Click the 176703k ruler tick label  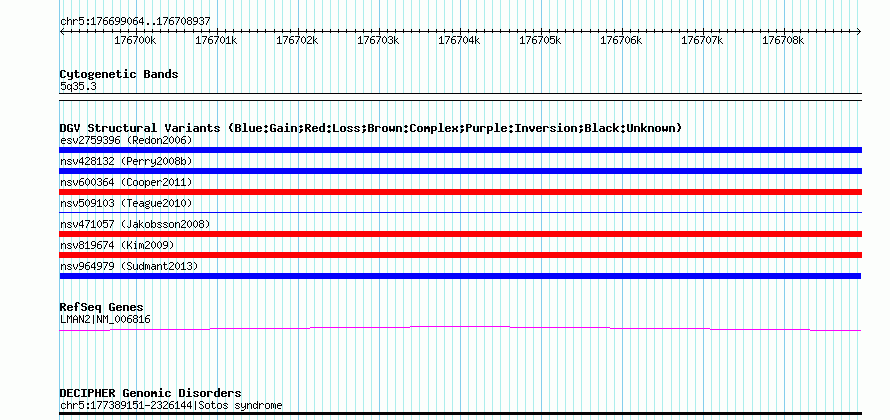point(377,40)
